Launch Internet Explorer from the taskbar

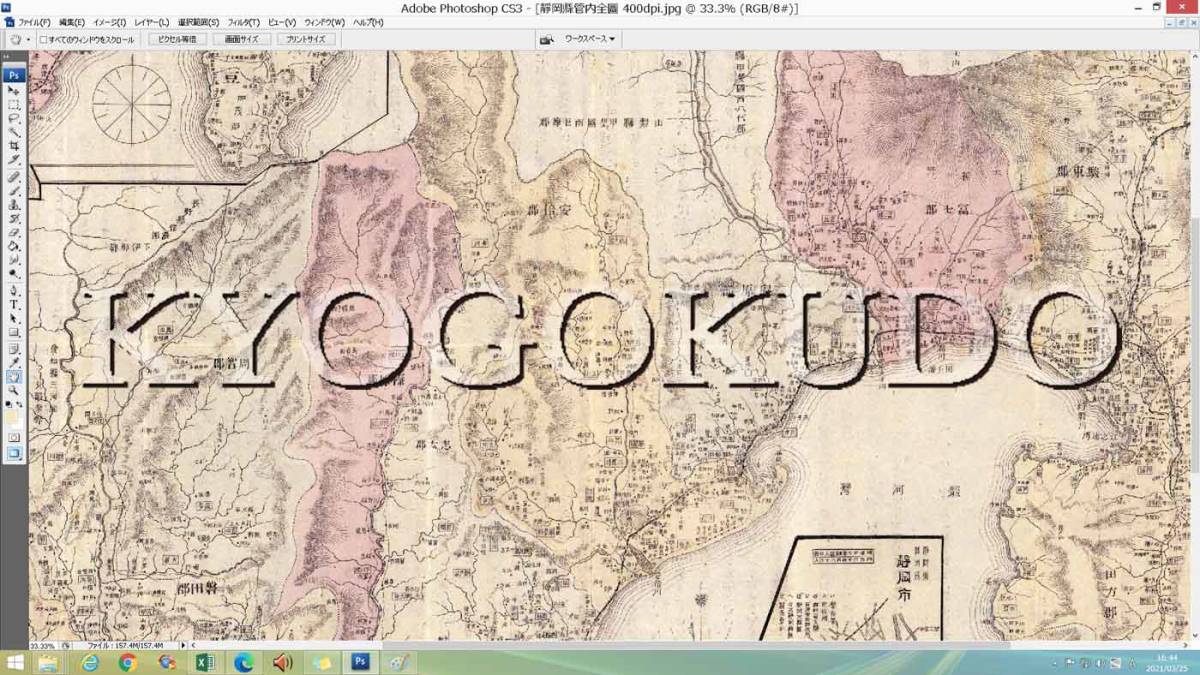90,663
